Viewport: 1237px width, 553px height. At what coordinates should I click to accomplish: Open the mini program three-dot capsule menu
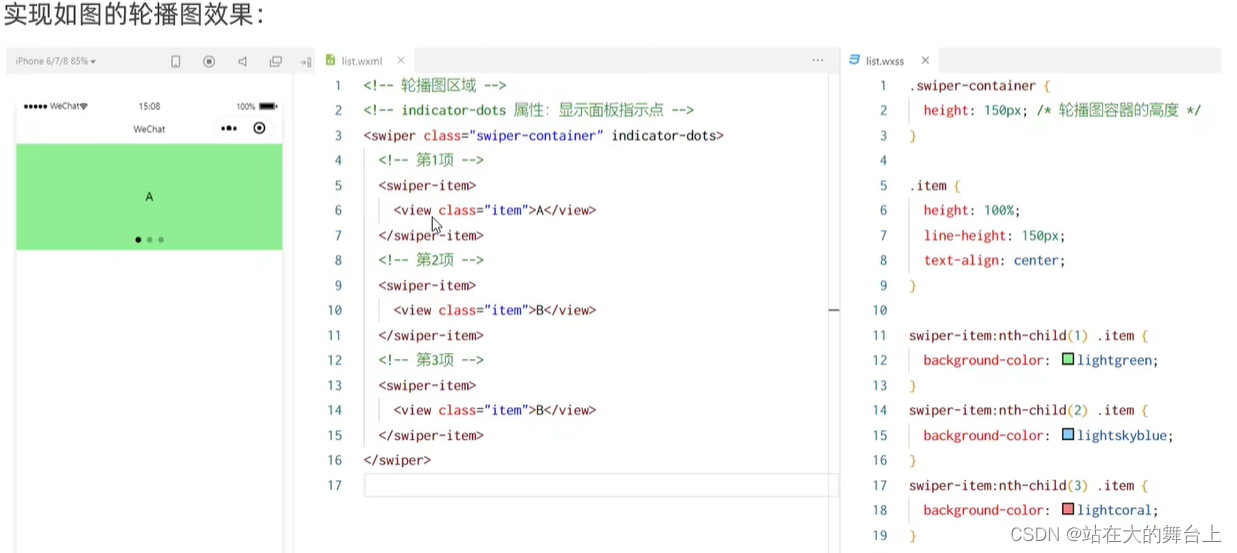click(x=229, y=128)
